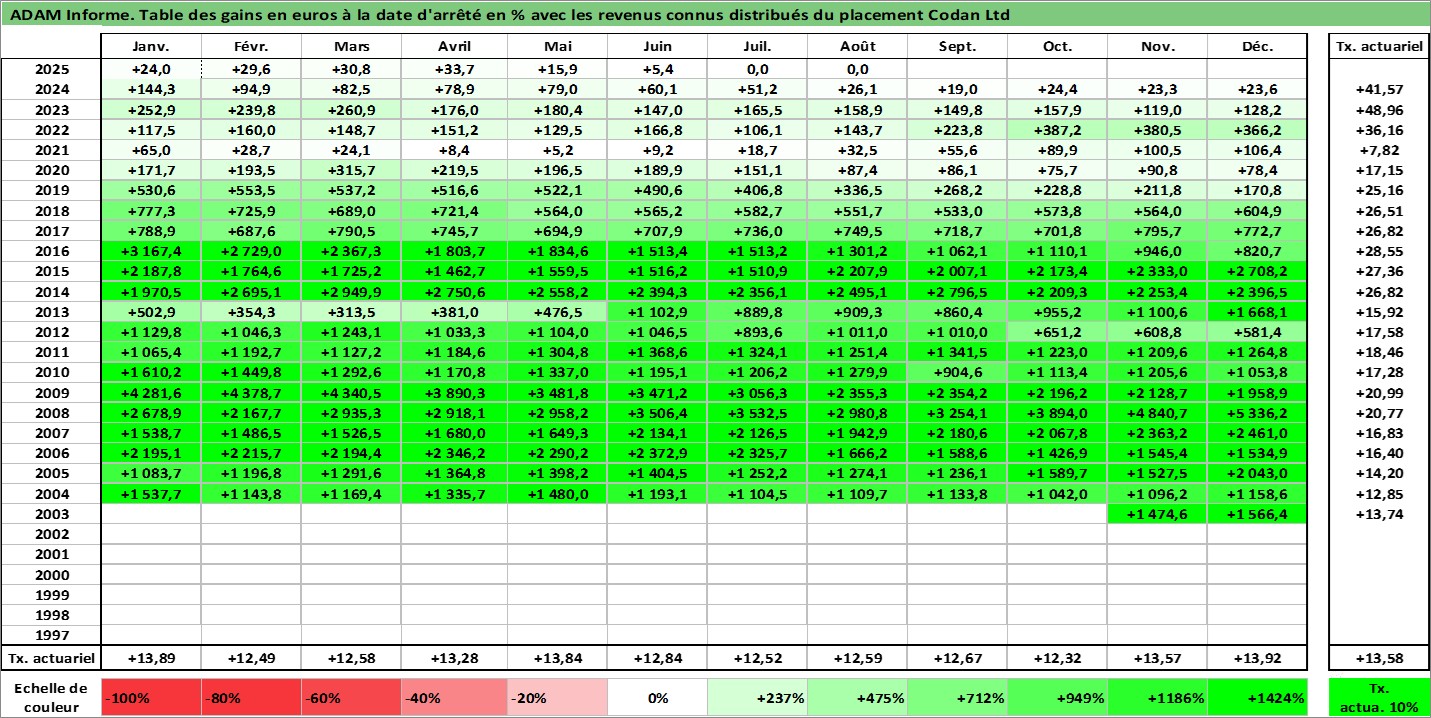Image resolution: width=1431 pixels, height=718 pixels.
Task: Select the 1997 row label
Action: [51, 634]
